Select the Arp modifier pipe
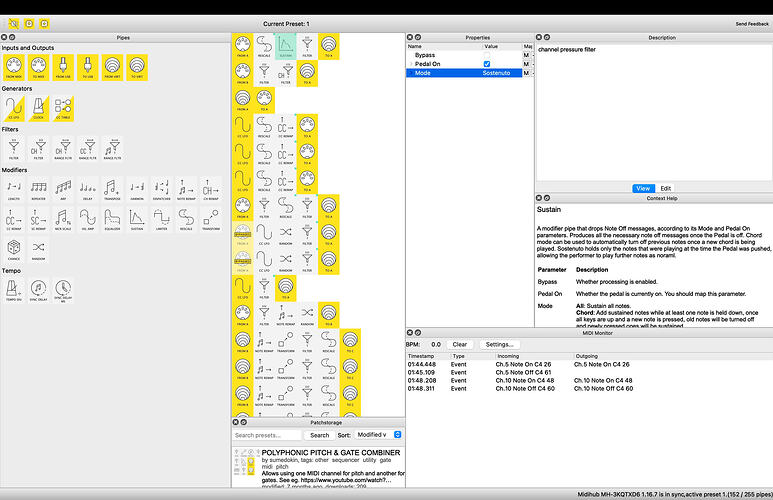Screen dimensions: 773x500 63,189
